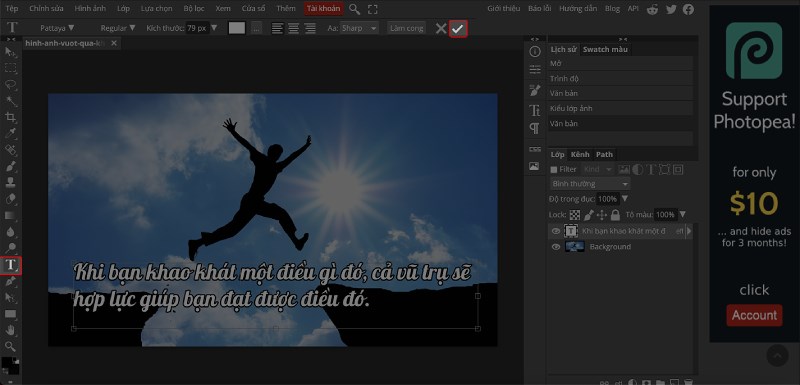
Task: Select the Rectangle Select tool
Action: tap(10, 68)
